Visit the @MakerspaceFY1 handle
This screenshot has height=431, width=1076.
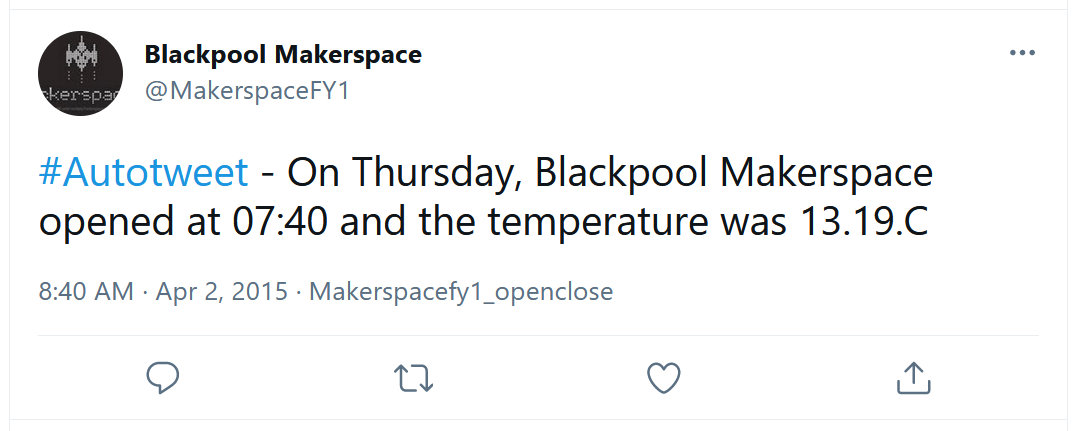click(248, 91)
